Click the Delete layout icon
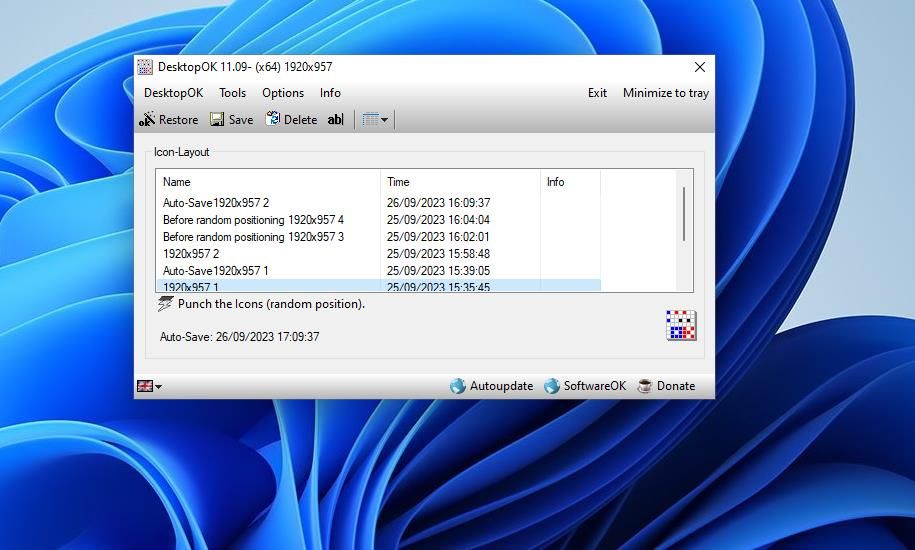This screenshot has width=915, height=550. click(x=272, y=119)
